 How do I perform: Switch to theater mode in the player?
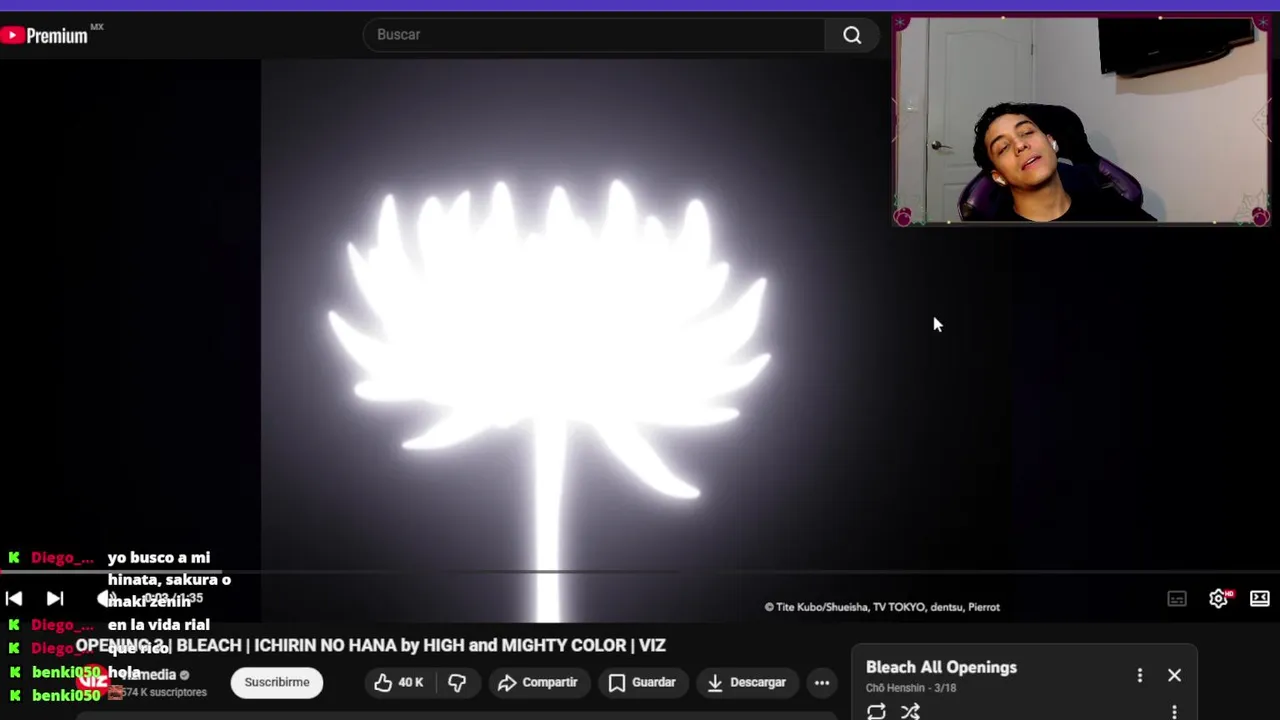[x=1260, y=599]
